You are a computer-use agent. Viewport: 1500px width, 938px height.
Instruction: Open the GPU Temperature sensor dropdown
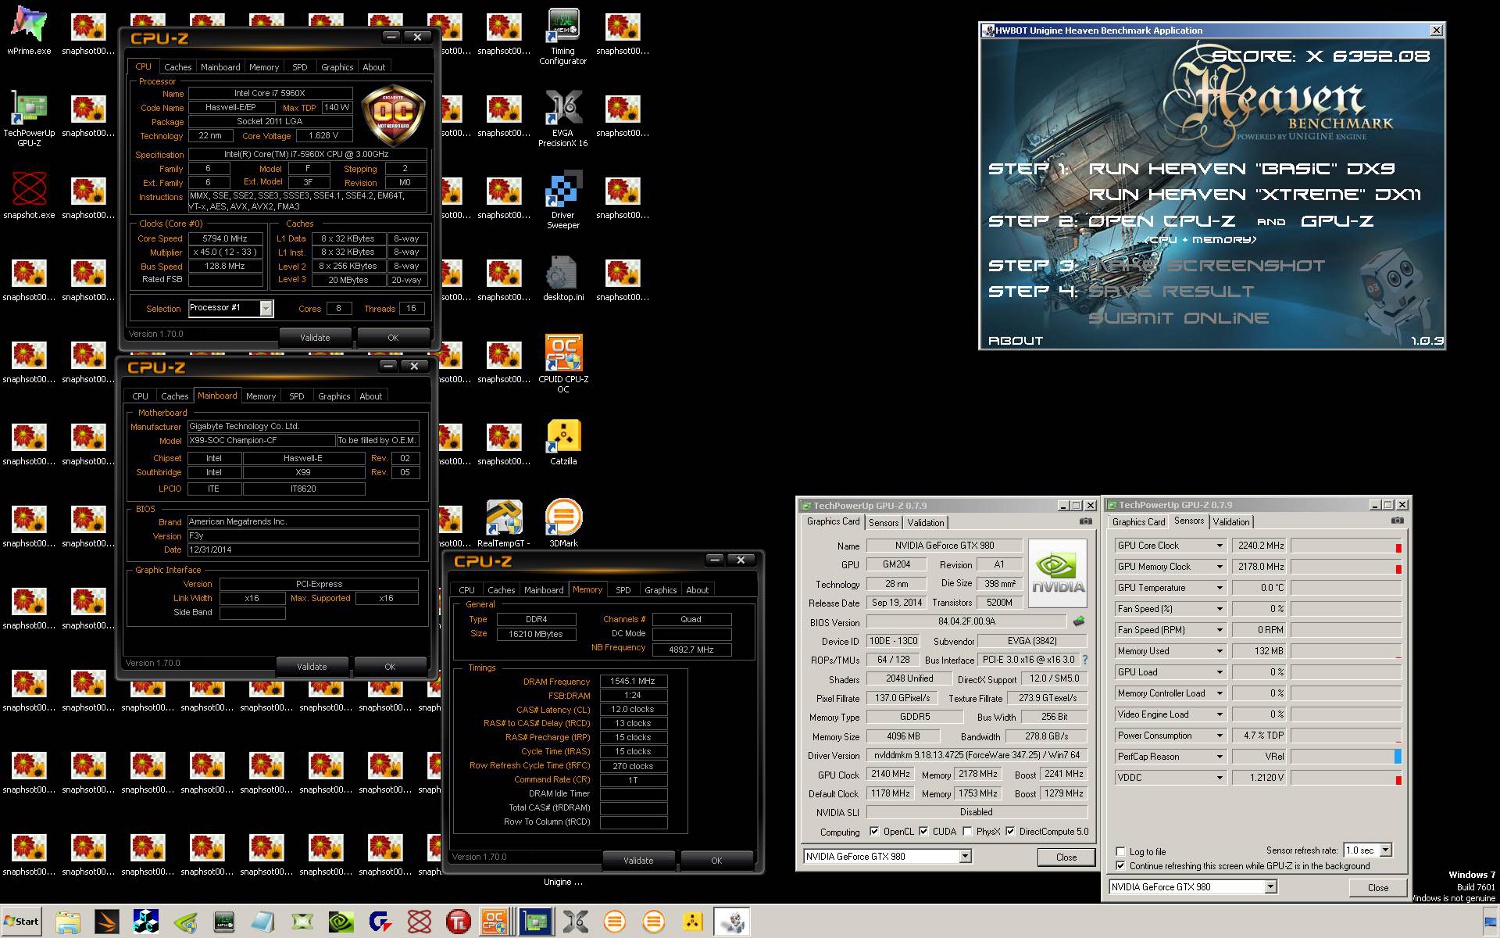(1219, 588)
